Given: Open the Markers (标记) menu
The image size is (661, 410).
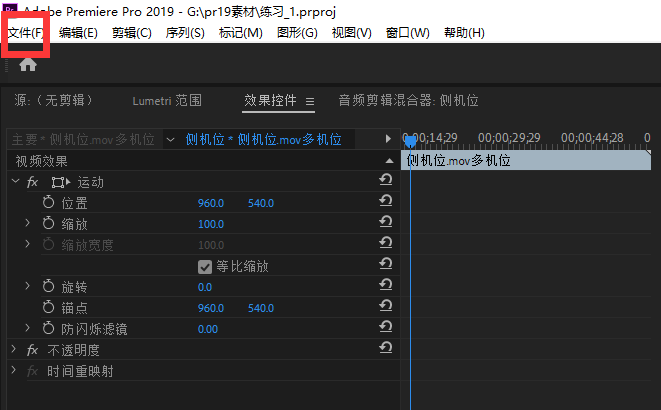Looking at the screenshot, I should click(241, 32).
